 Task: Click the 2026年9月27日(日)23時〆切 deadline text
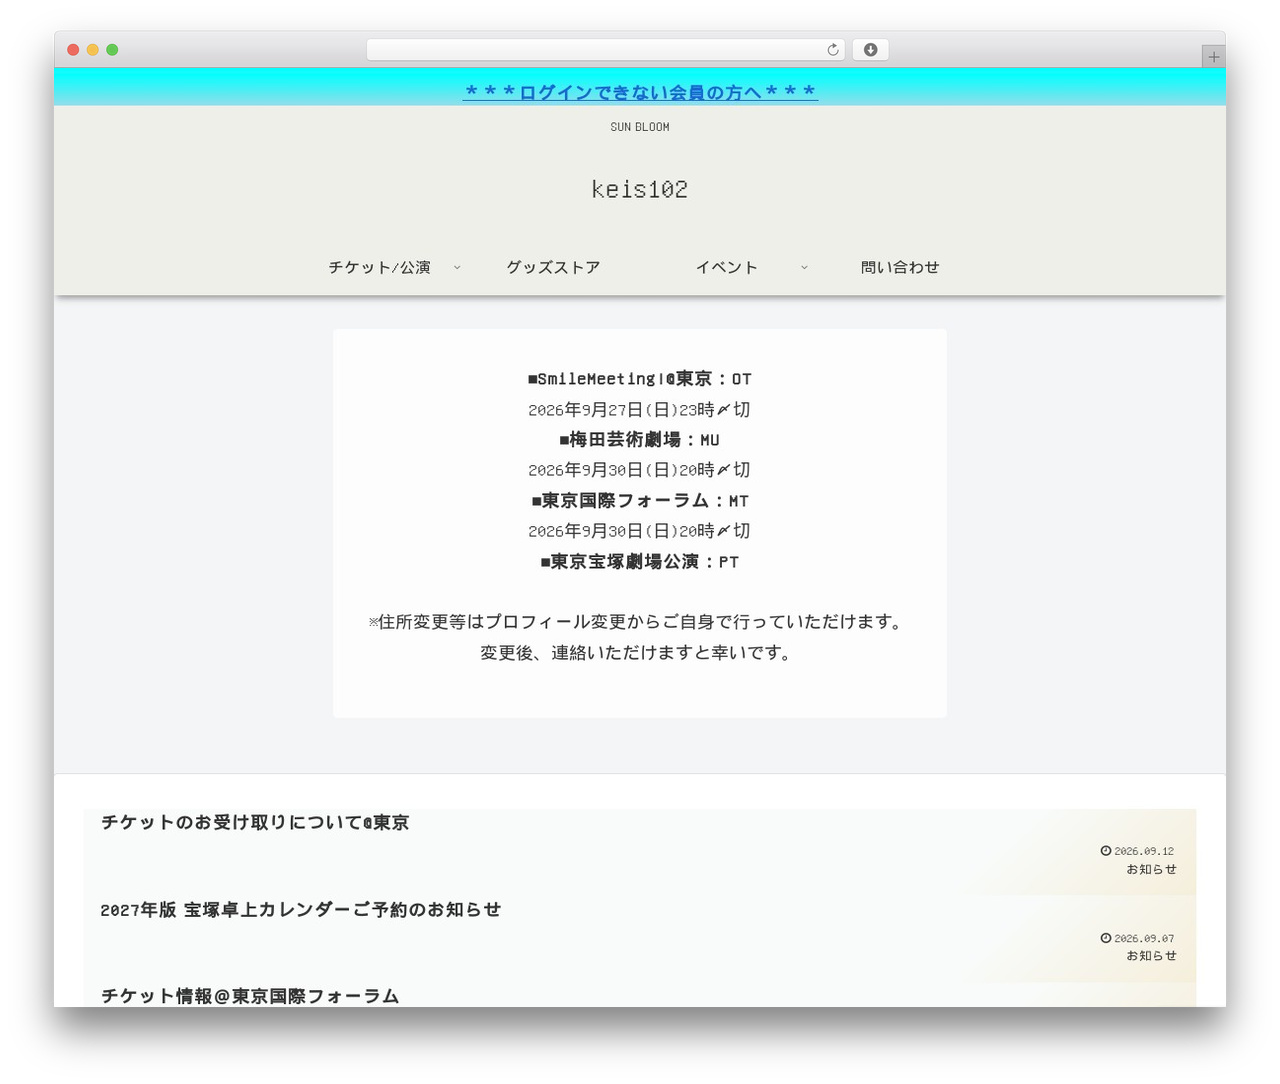coord(640,410)
